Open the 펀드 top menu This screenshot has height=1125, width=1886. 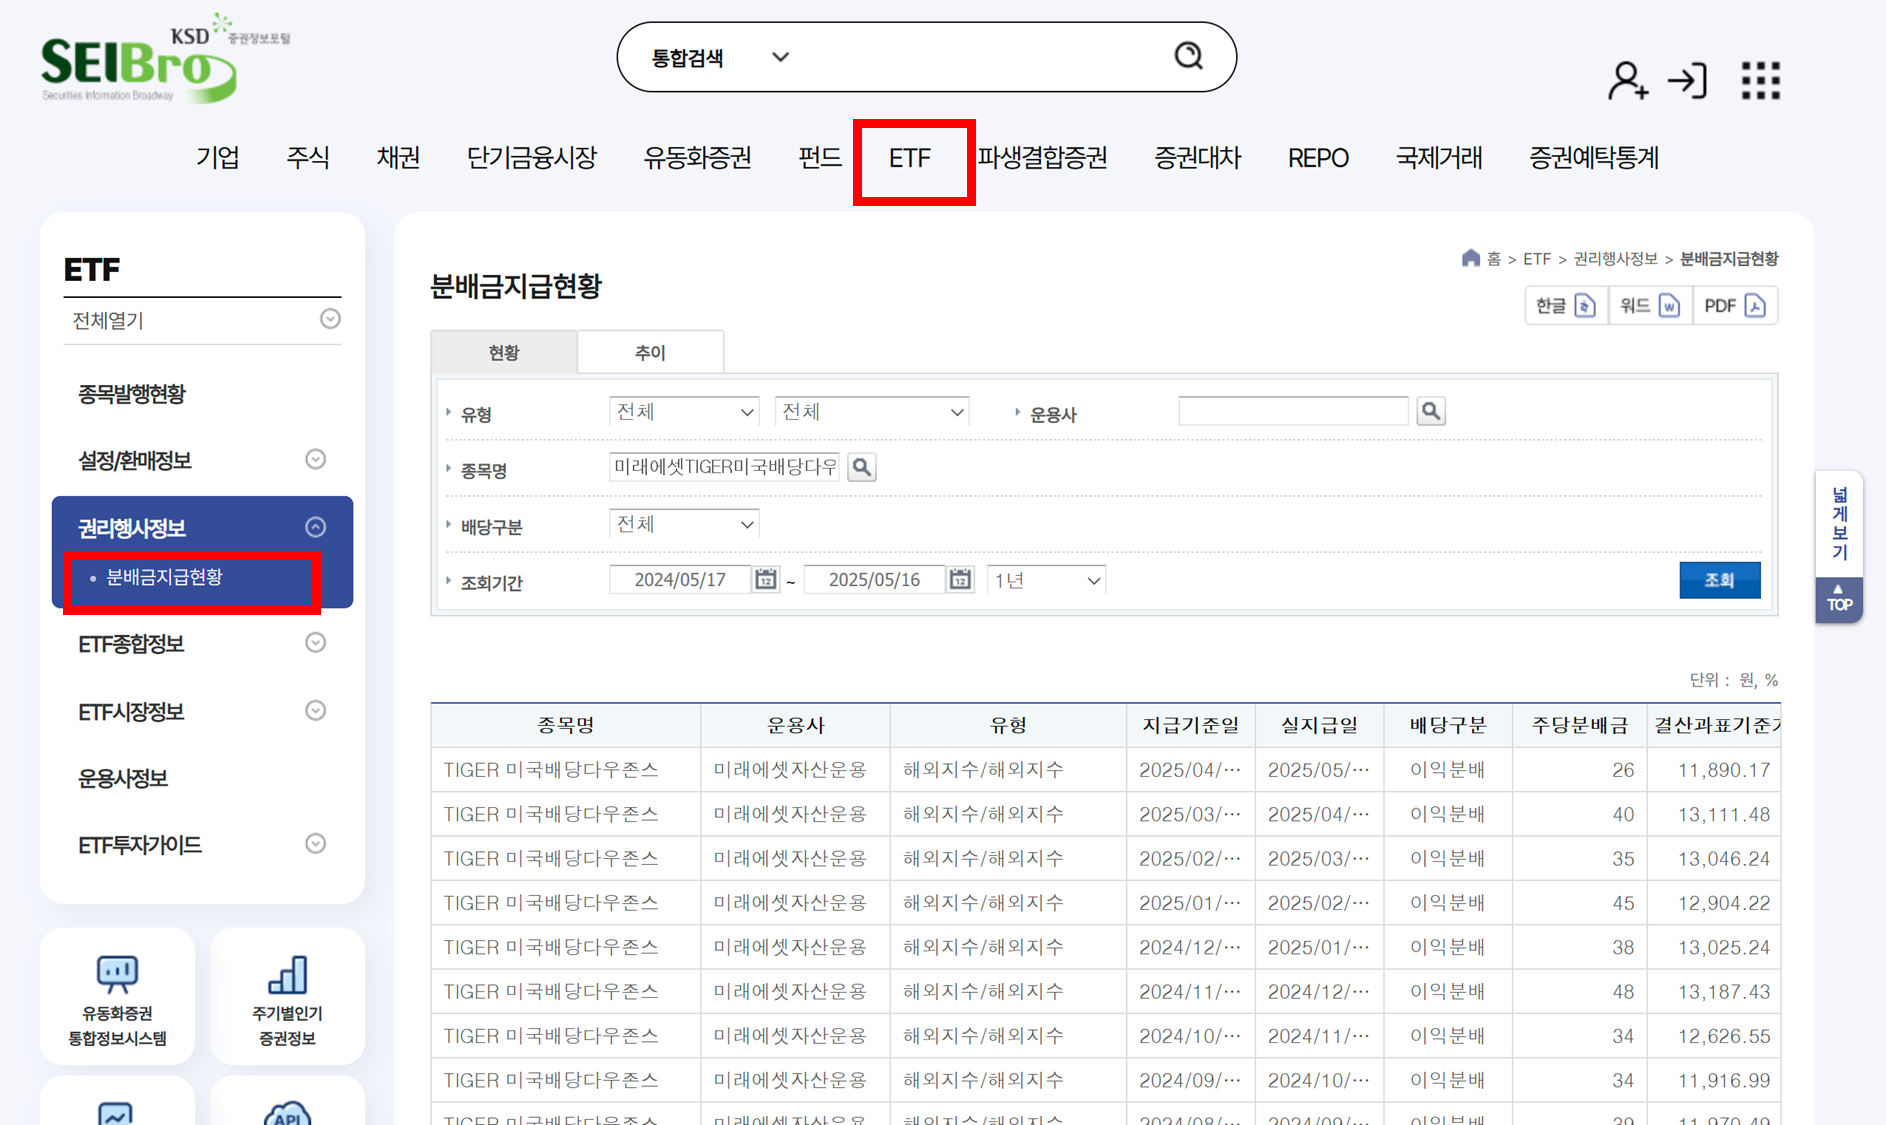(820, 158)
